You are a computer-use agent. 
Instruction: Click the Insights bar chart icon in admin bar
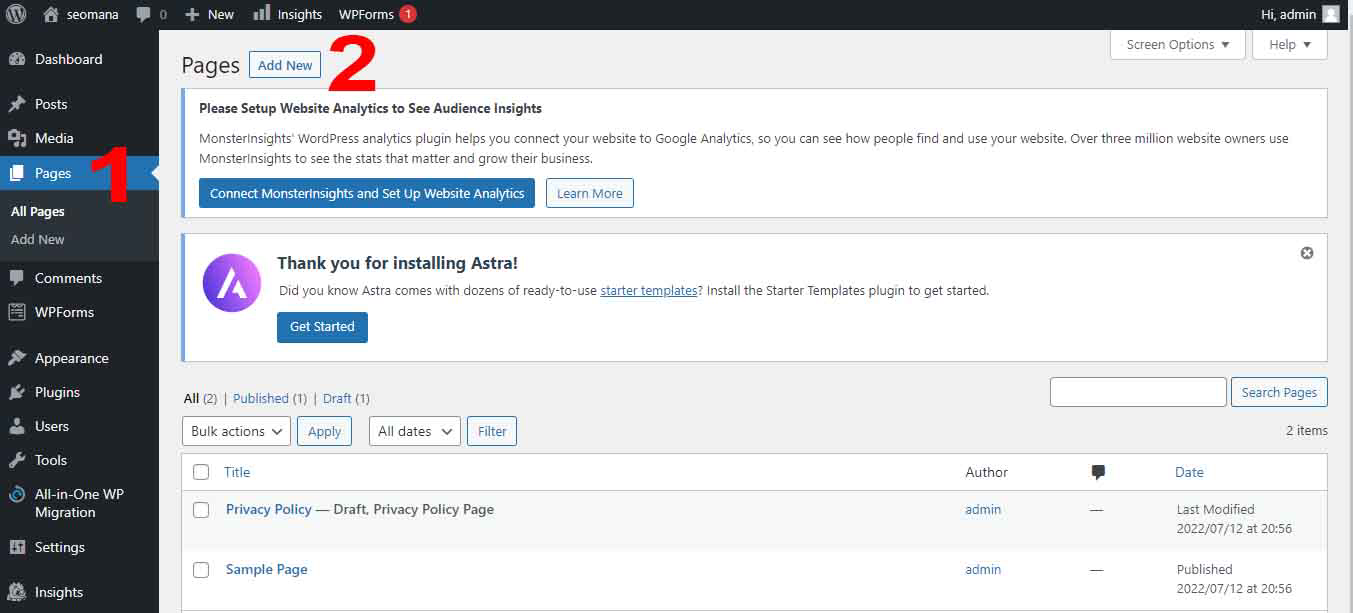pyautogui.click(x=261, y=13)
